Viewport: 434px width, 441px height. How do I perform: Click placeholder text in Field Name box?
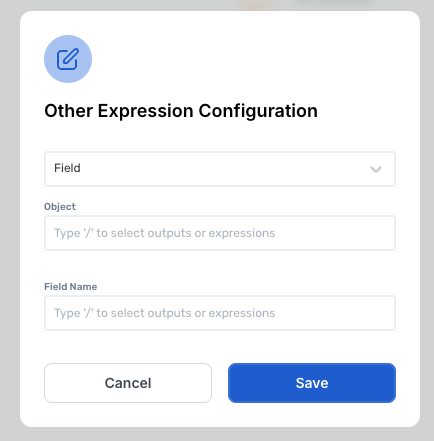(165, 313)
